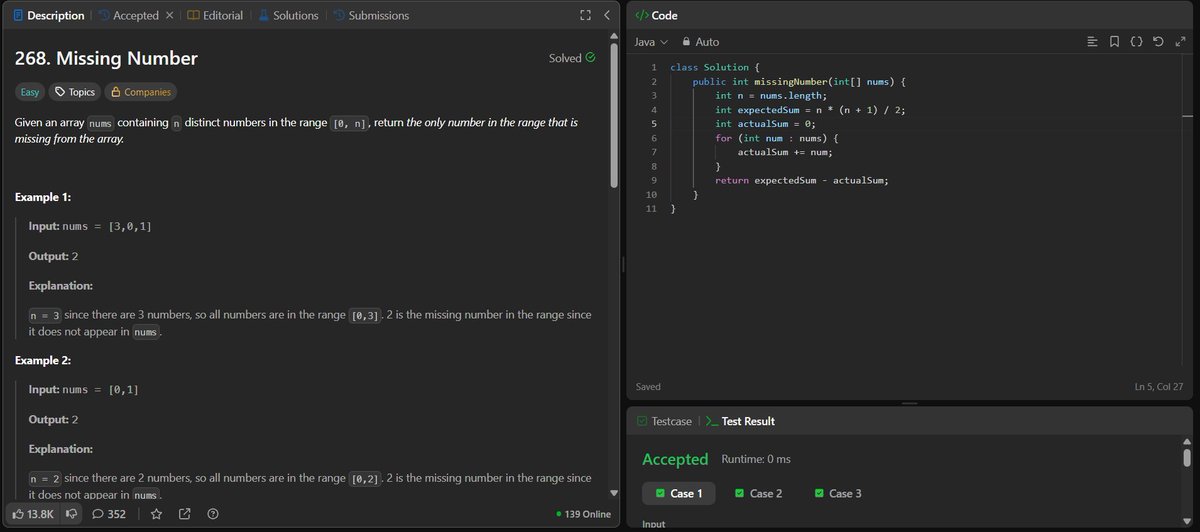Open the Submissions tab

tap(371, 15)
